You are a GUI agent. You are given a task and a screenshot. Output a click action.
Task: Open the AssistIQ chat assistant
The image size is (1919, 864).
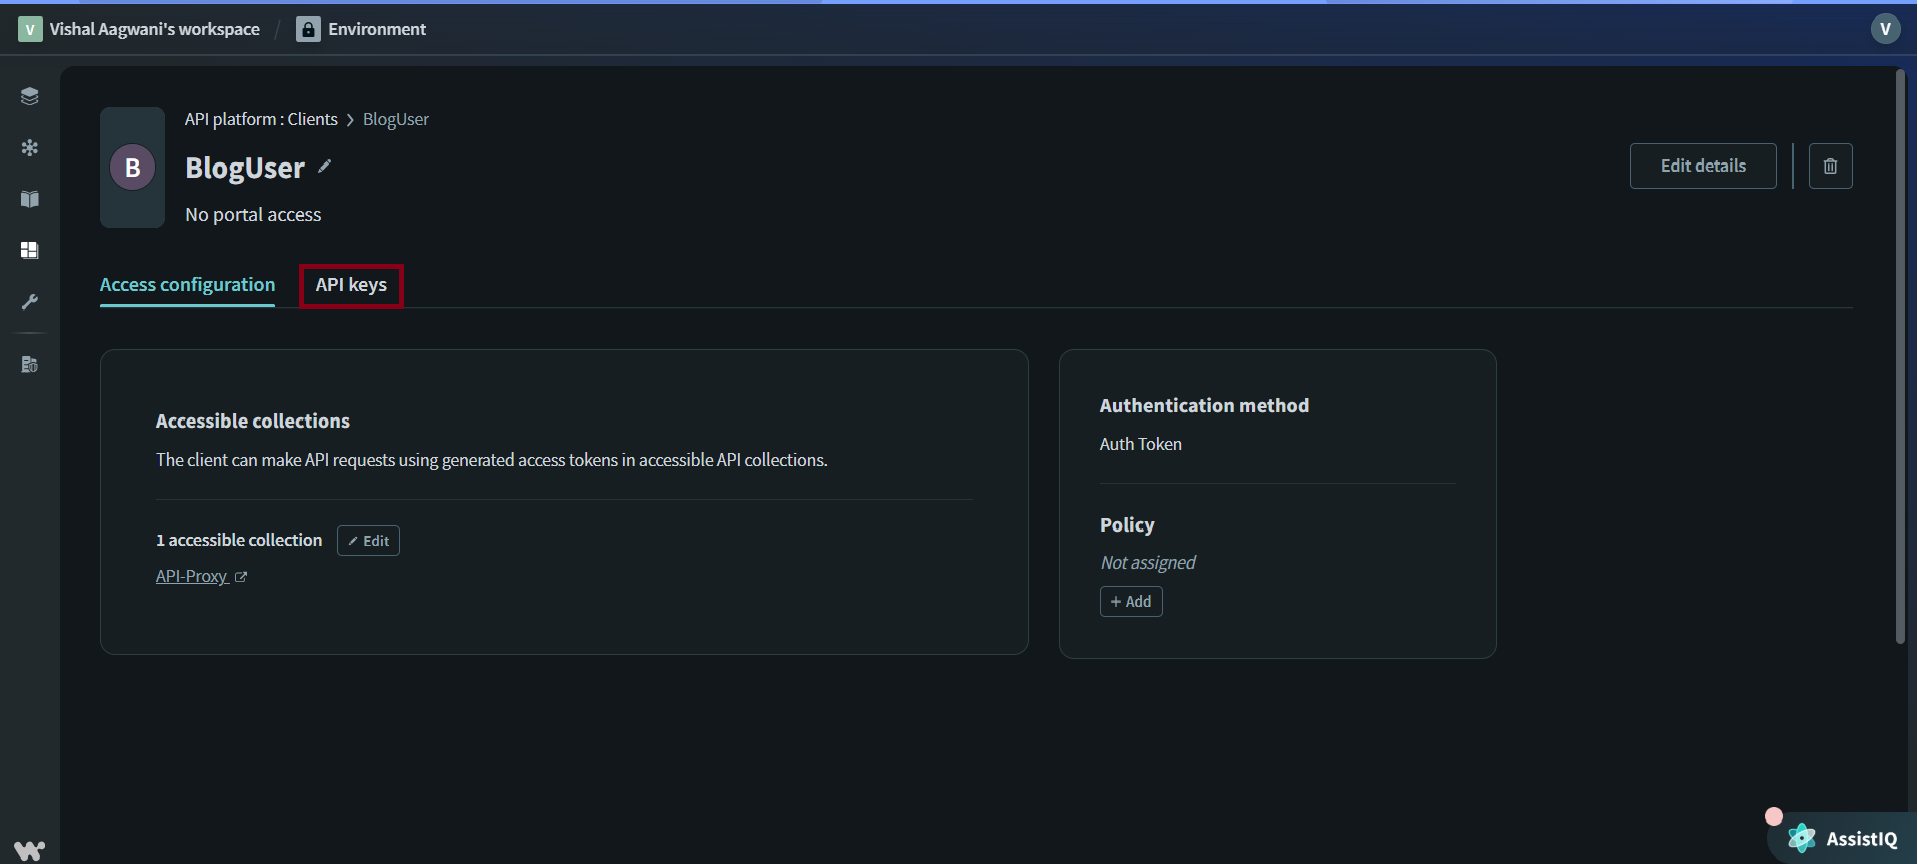[1843, 839]
